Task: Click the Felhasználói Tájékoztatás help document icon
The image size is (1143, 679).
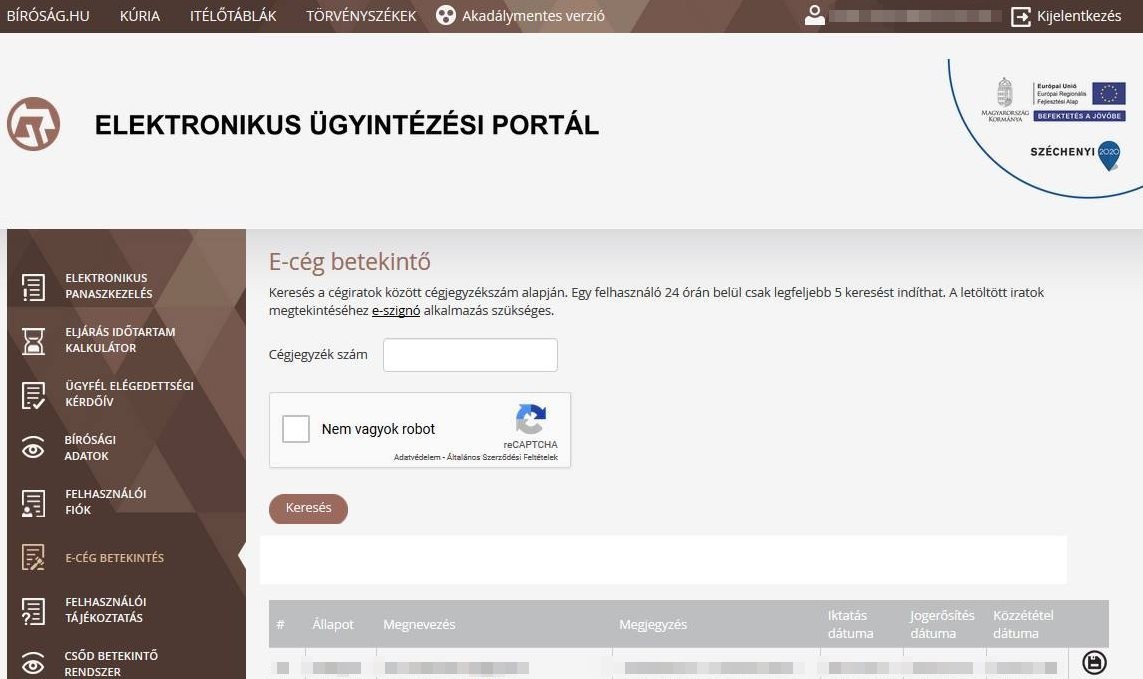Action: coord(33,610)
